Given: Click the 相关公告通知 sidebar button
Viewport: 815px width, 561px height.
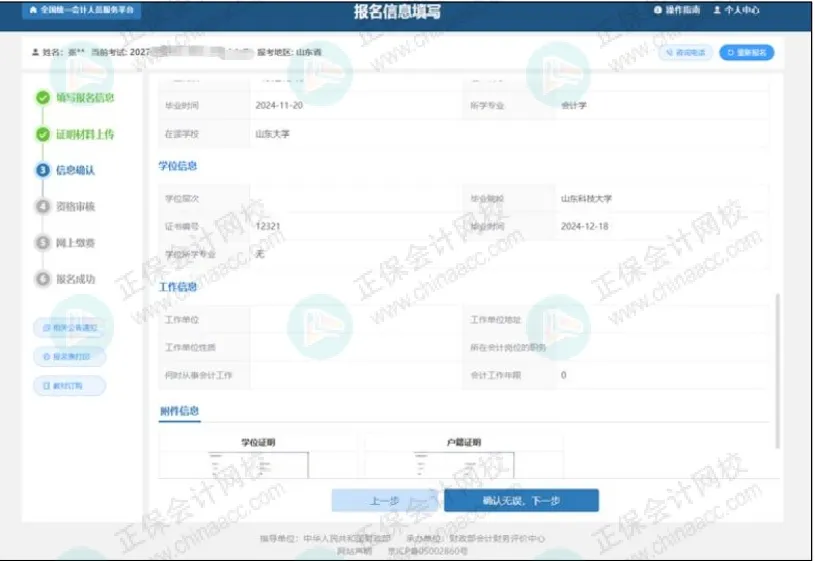Looking at the screenshot, I should [x=70, y=328].
